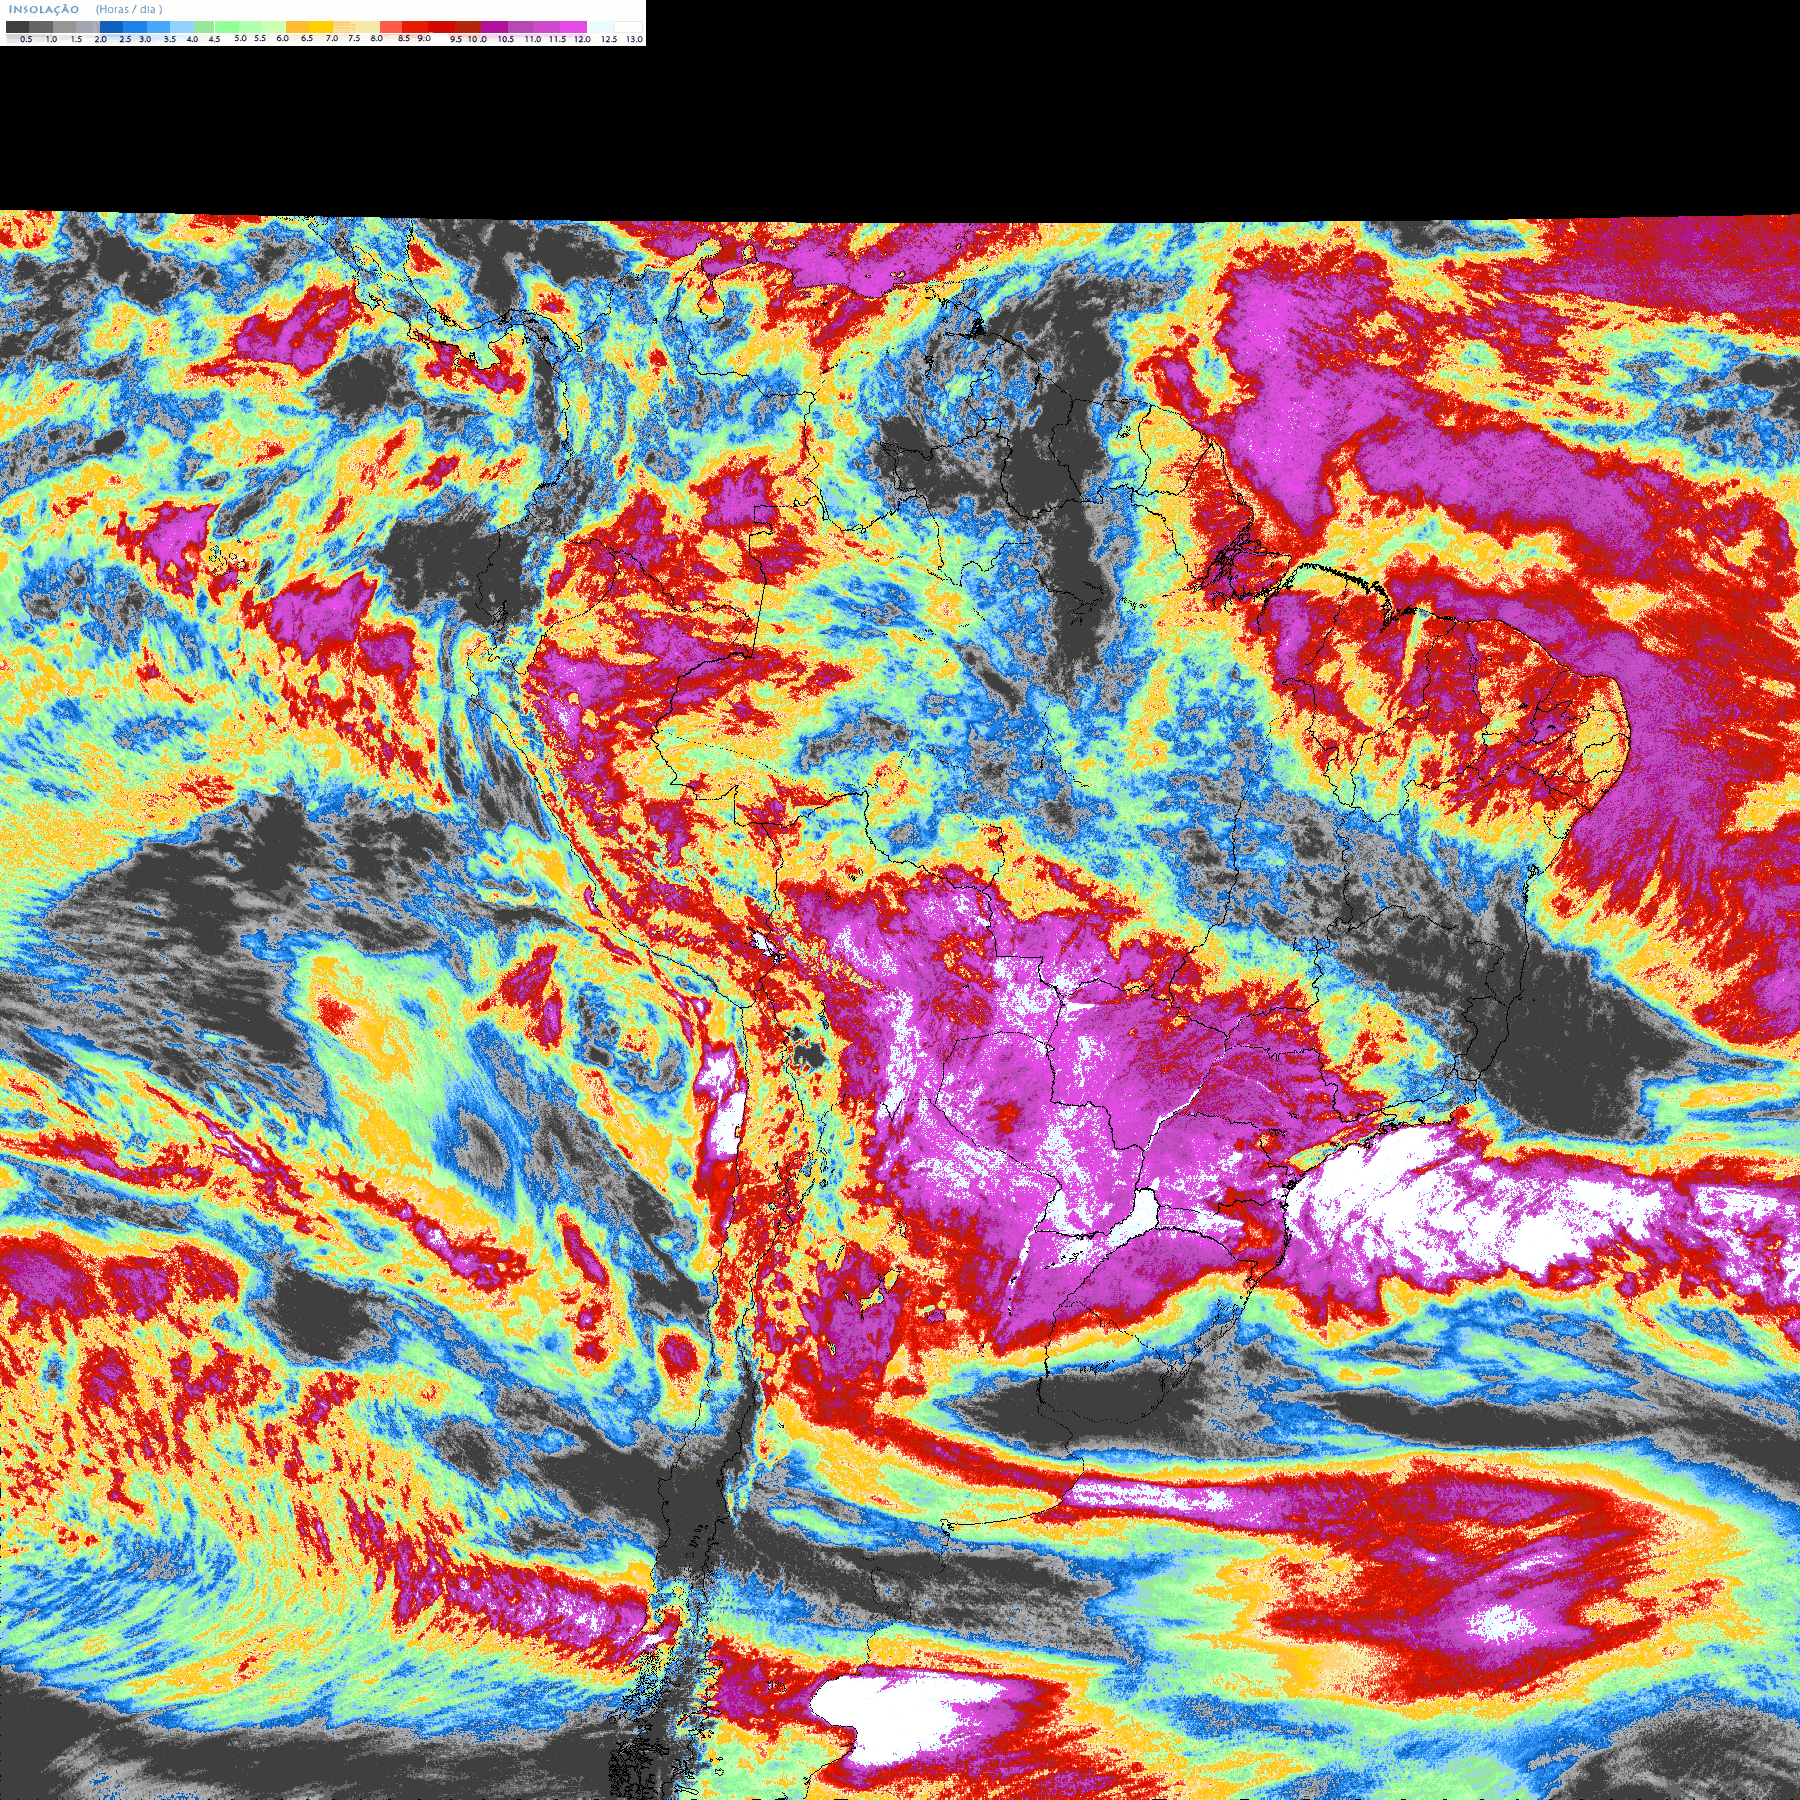Click the 3.5 legend value
The width and height of the screenshot is (1800, 1800).
pos(170,39)
